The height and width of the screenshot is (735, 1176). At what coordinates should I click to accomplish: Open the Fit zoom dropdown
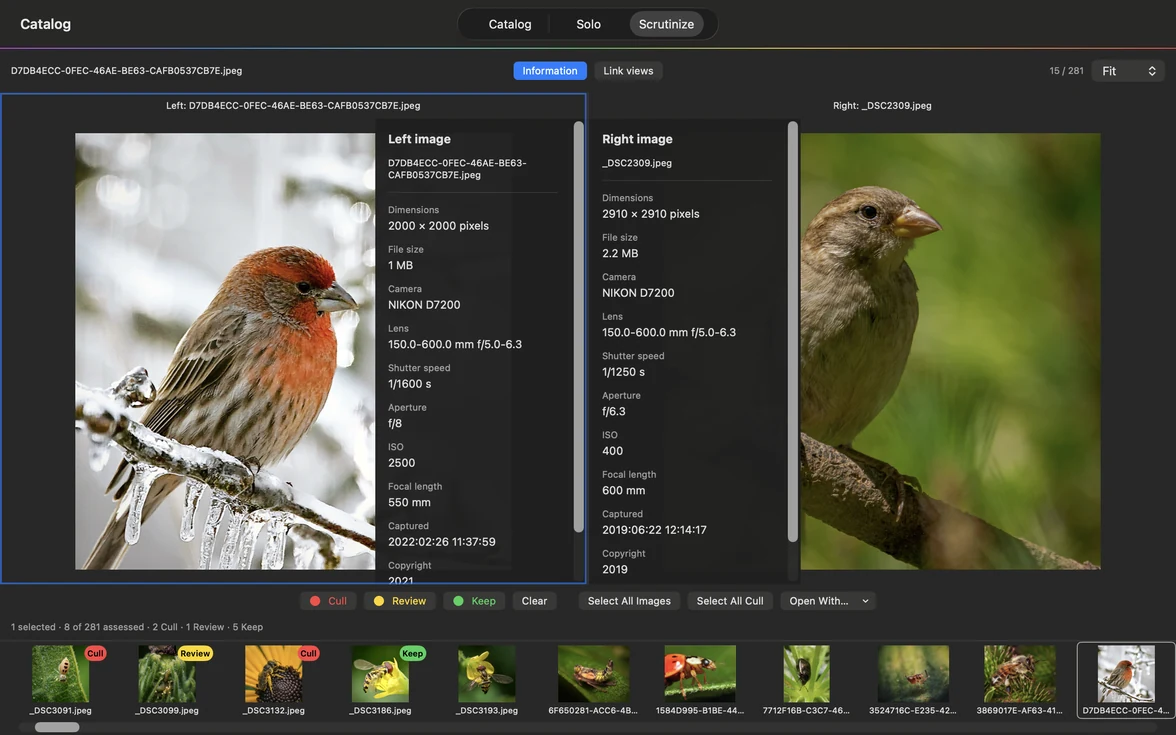coord(1128,70)
